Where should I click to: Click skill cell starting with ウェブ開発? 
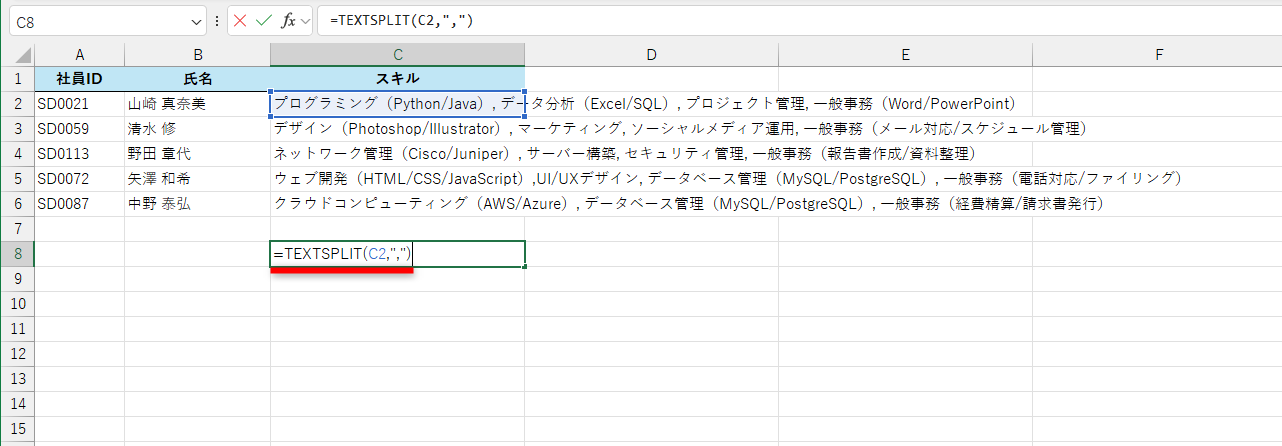point(397,179)
